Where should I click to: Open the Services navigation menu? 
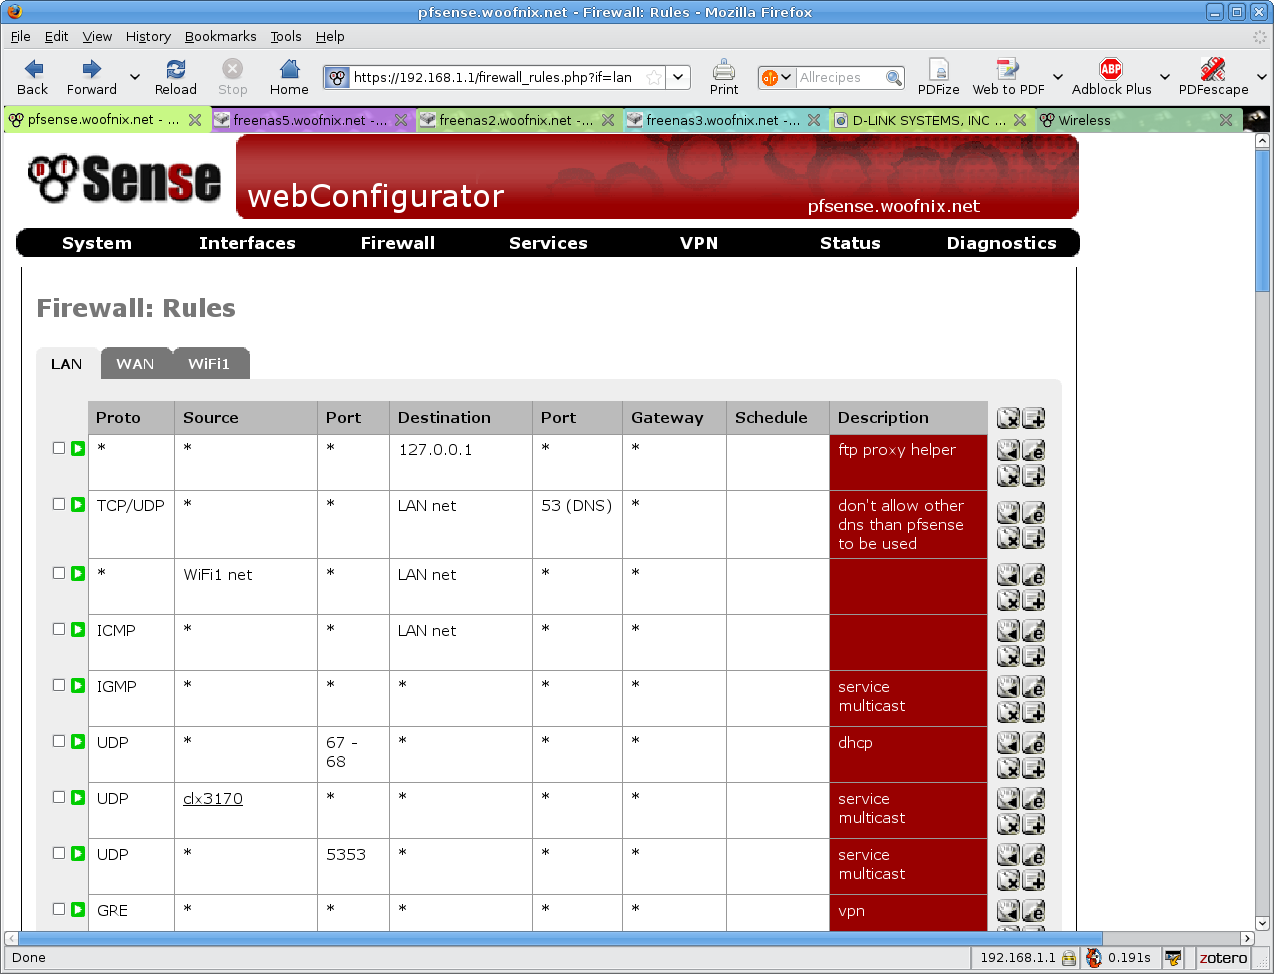[x=548, y=243]
